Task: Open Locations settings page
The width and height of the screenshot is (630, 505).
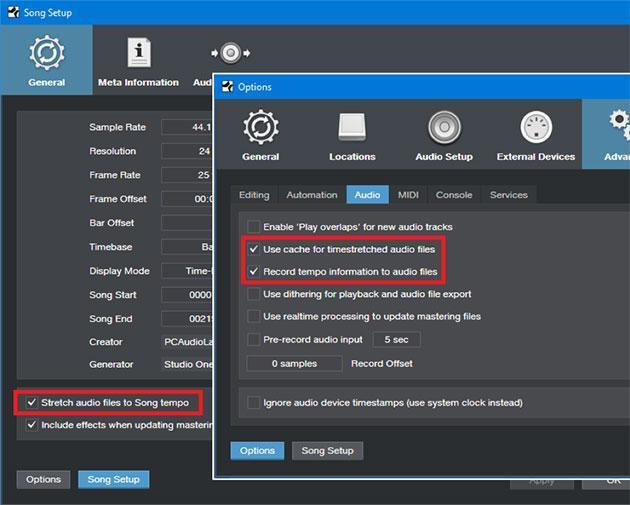Action: coord(352,128)
